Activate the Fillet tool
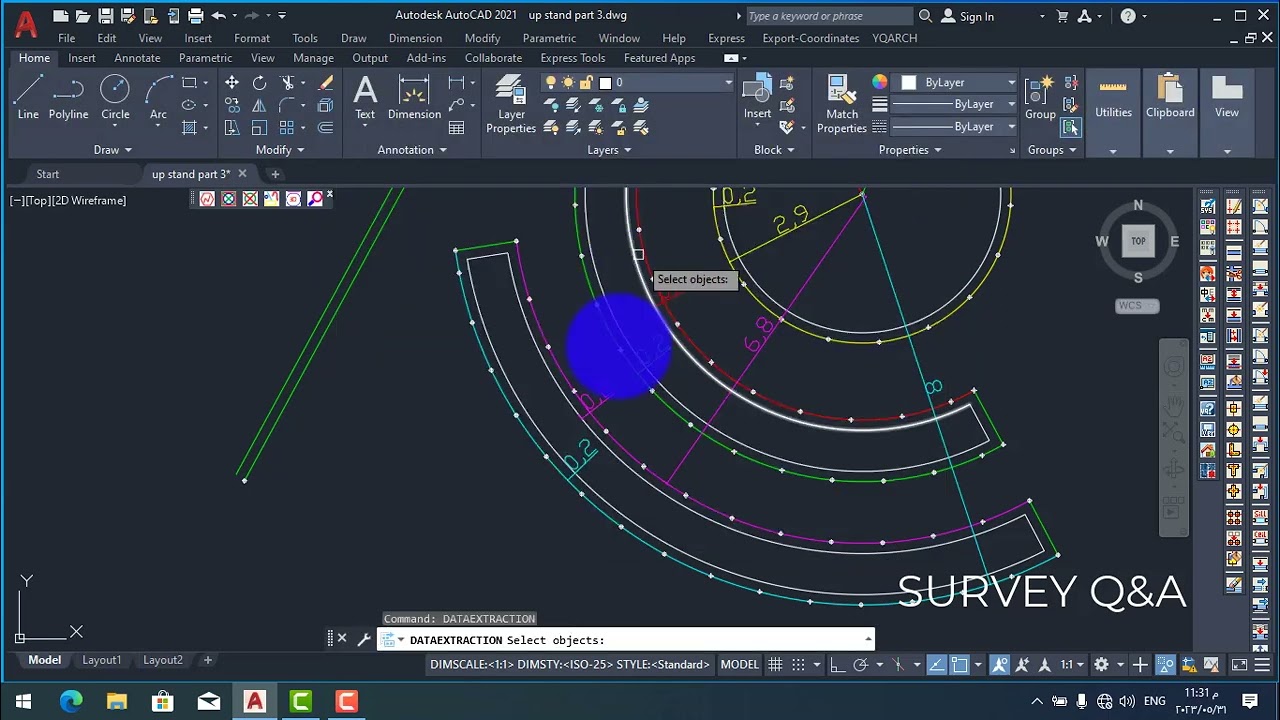Viewport: 1280px width, 720px height. pyautogui.click(x=288, y=105)
